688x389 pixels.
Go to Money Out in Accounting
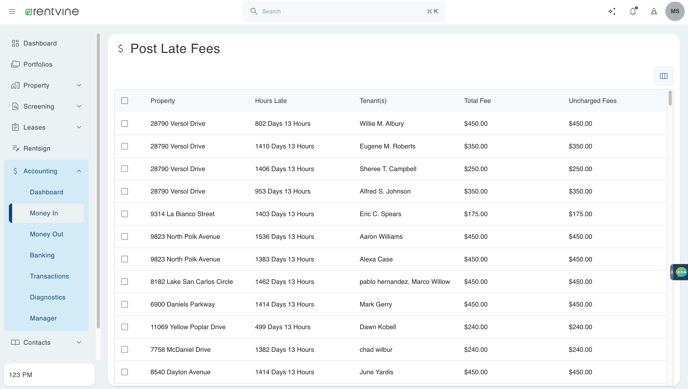tap(47, 234)
